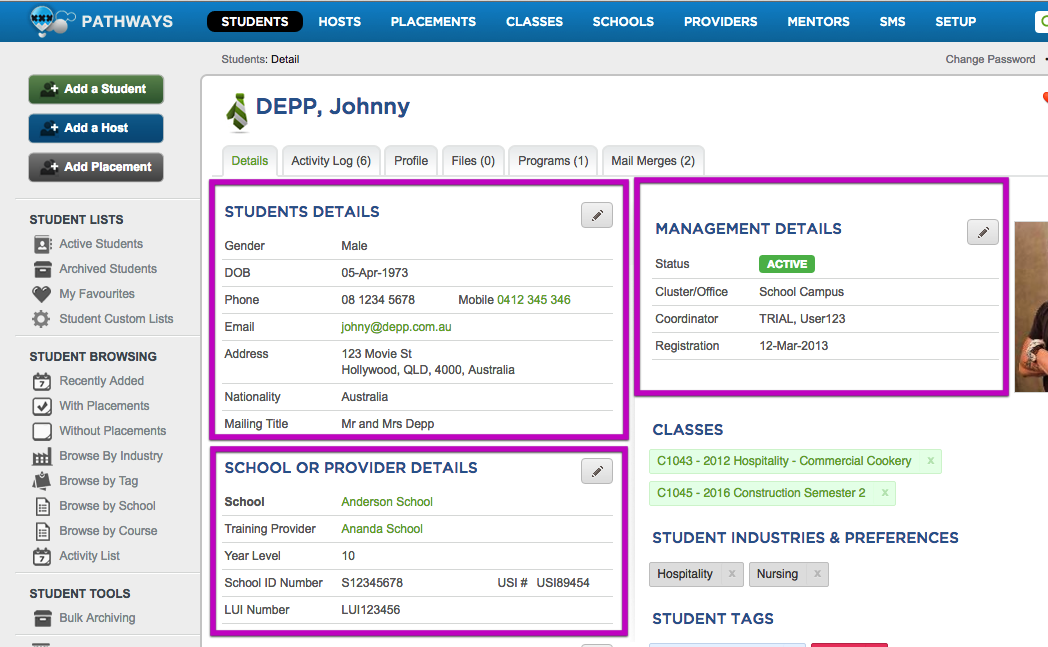This screenshot has width=1048, height=647.
Task: Click the Add a Student button
Action: 95,89
